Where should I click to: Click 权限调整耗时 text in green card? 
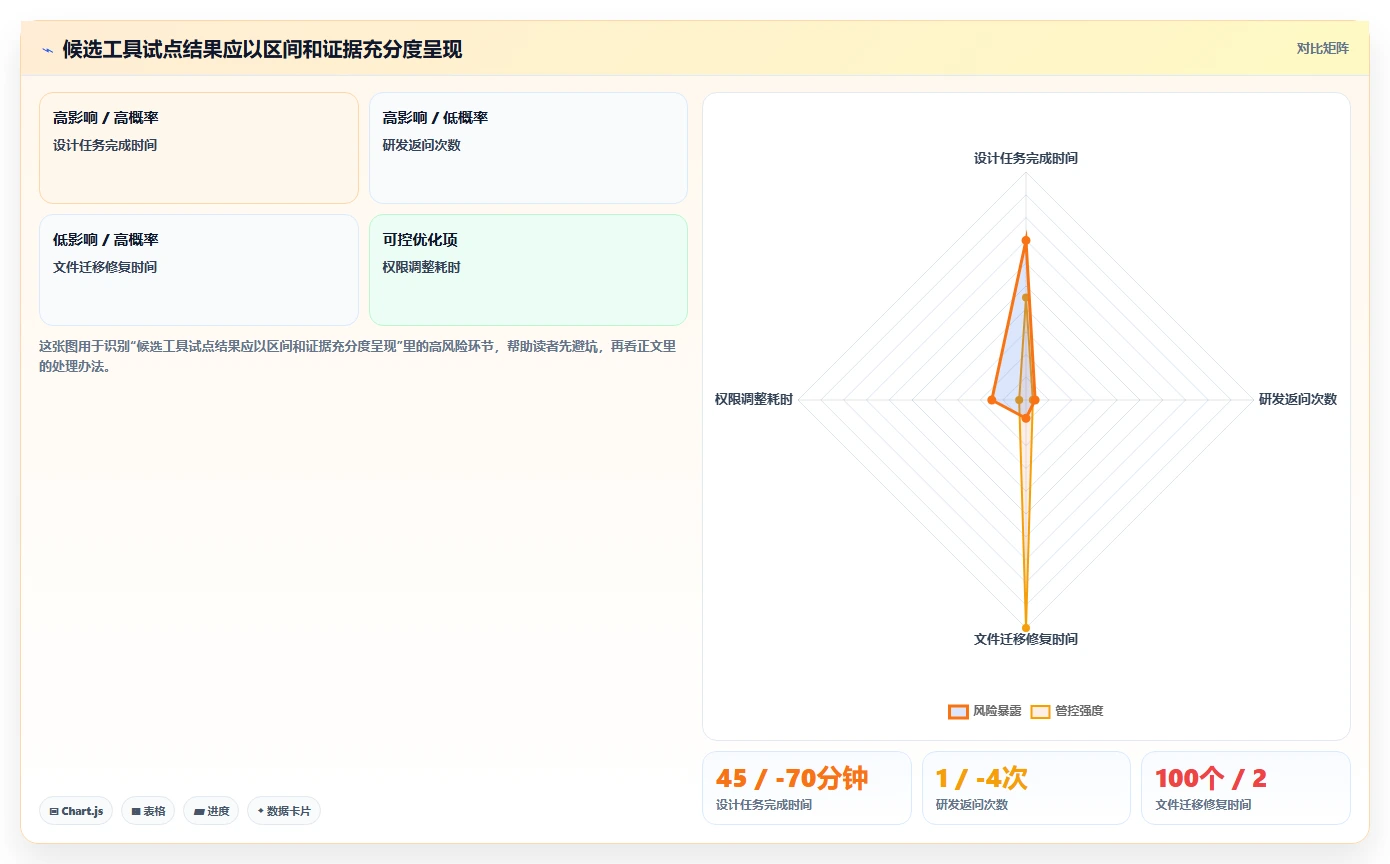[422, 267]
